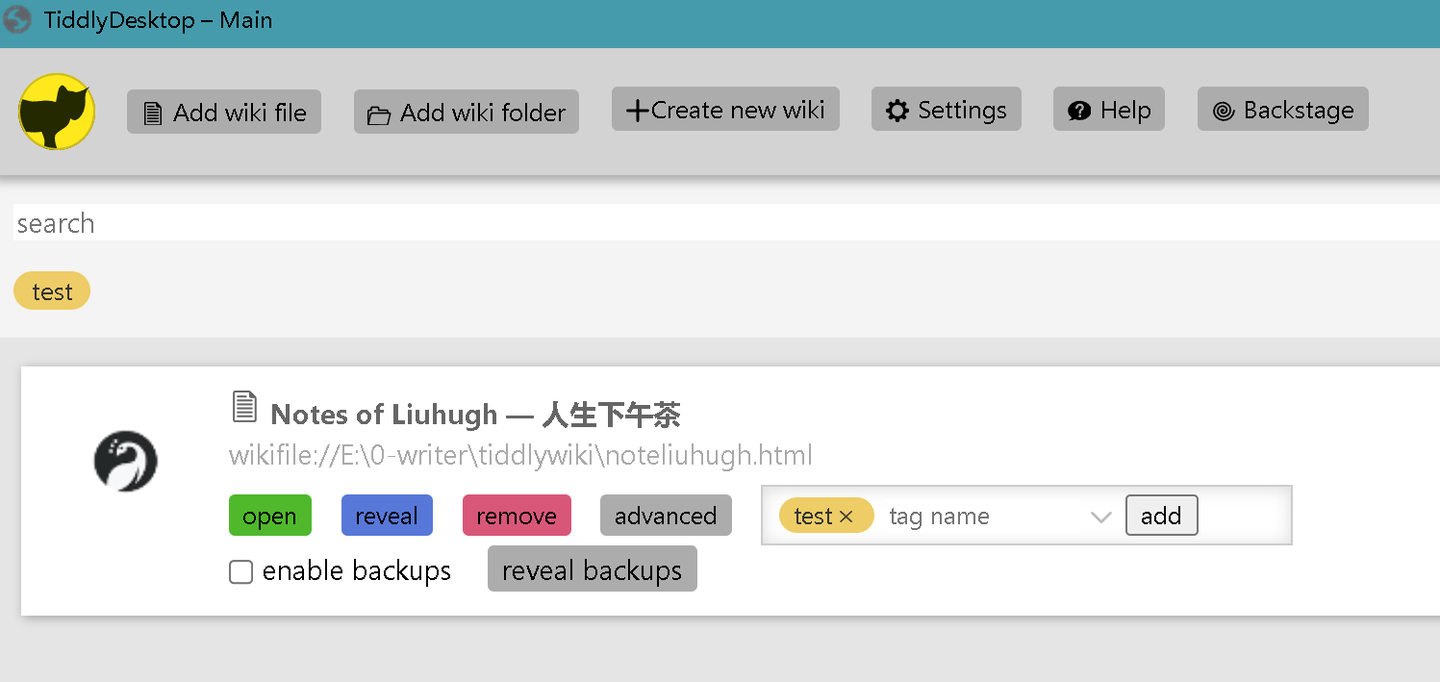Open the Notes of Liuhugh wiki

pos(270,515)
